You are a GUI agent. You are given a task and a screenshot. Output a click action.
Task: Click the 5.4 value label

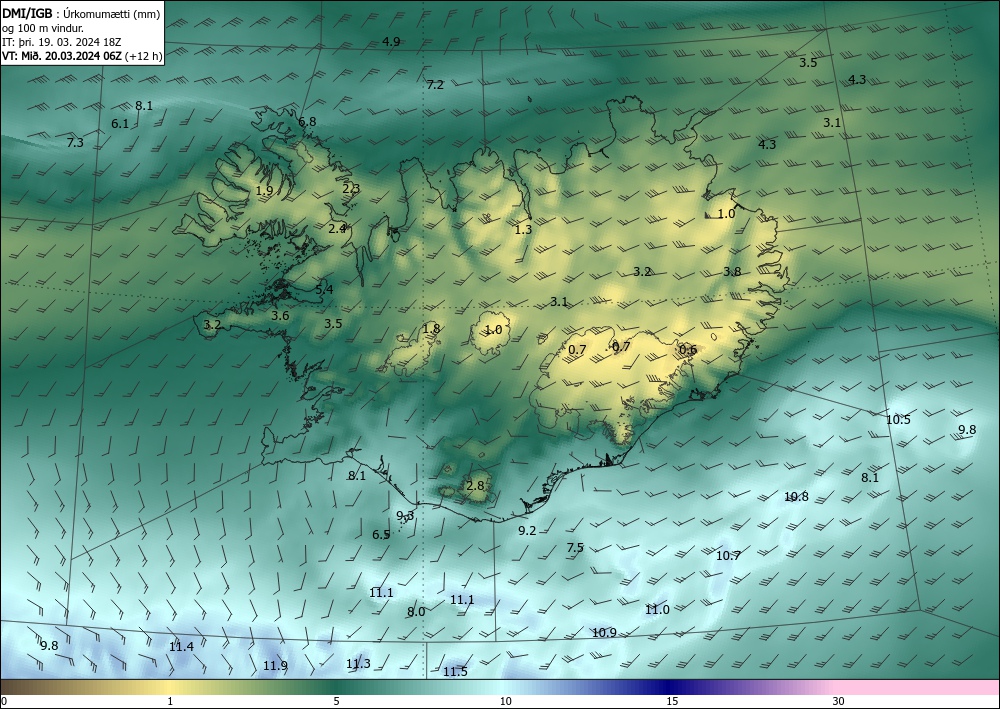[x=324, y=289]
